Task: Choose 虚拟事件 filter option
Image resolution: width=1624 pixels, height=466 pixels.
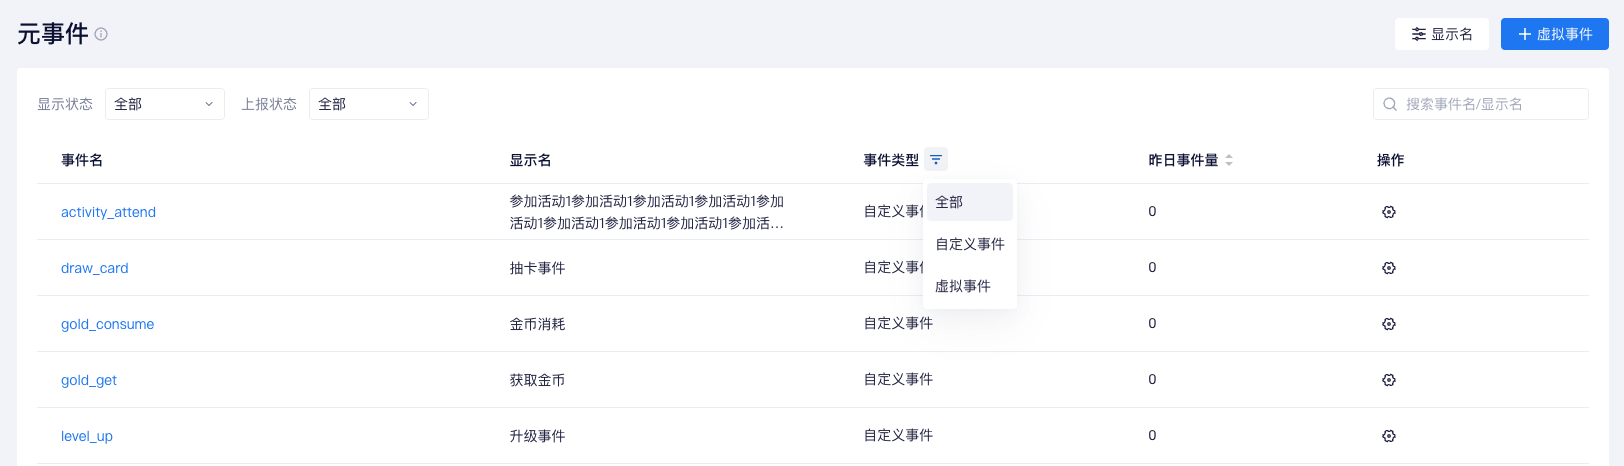Action: (970, 286)
